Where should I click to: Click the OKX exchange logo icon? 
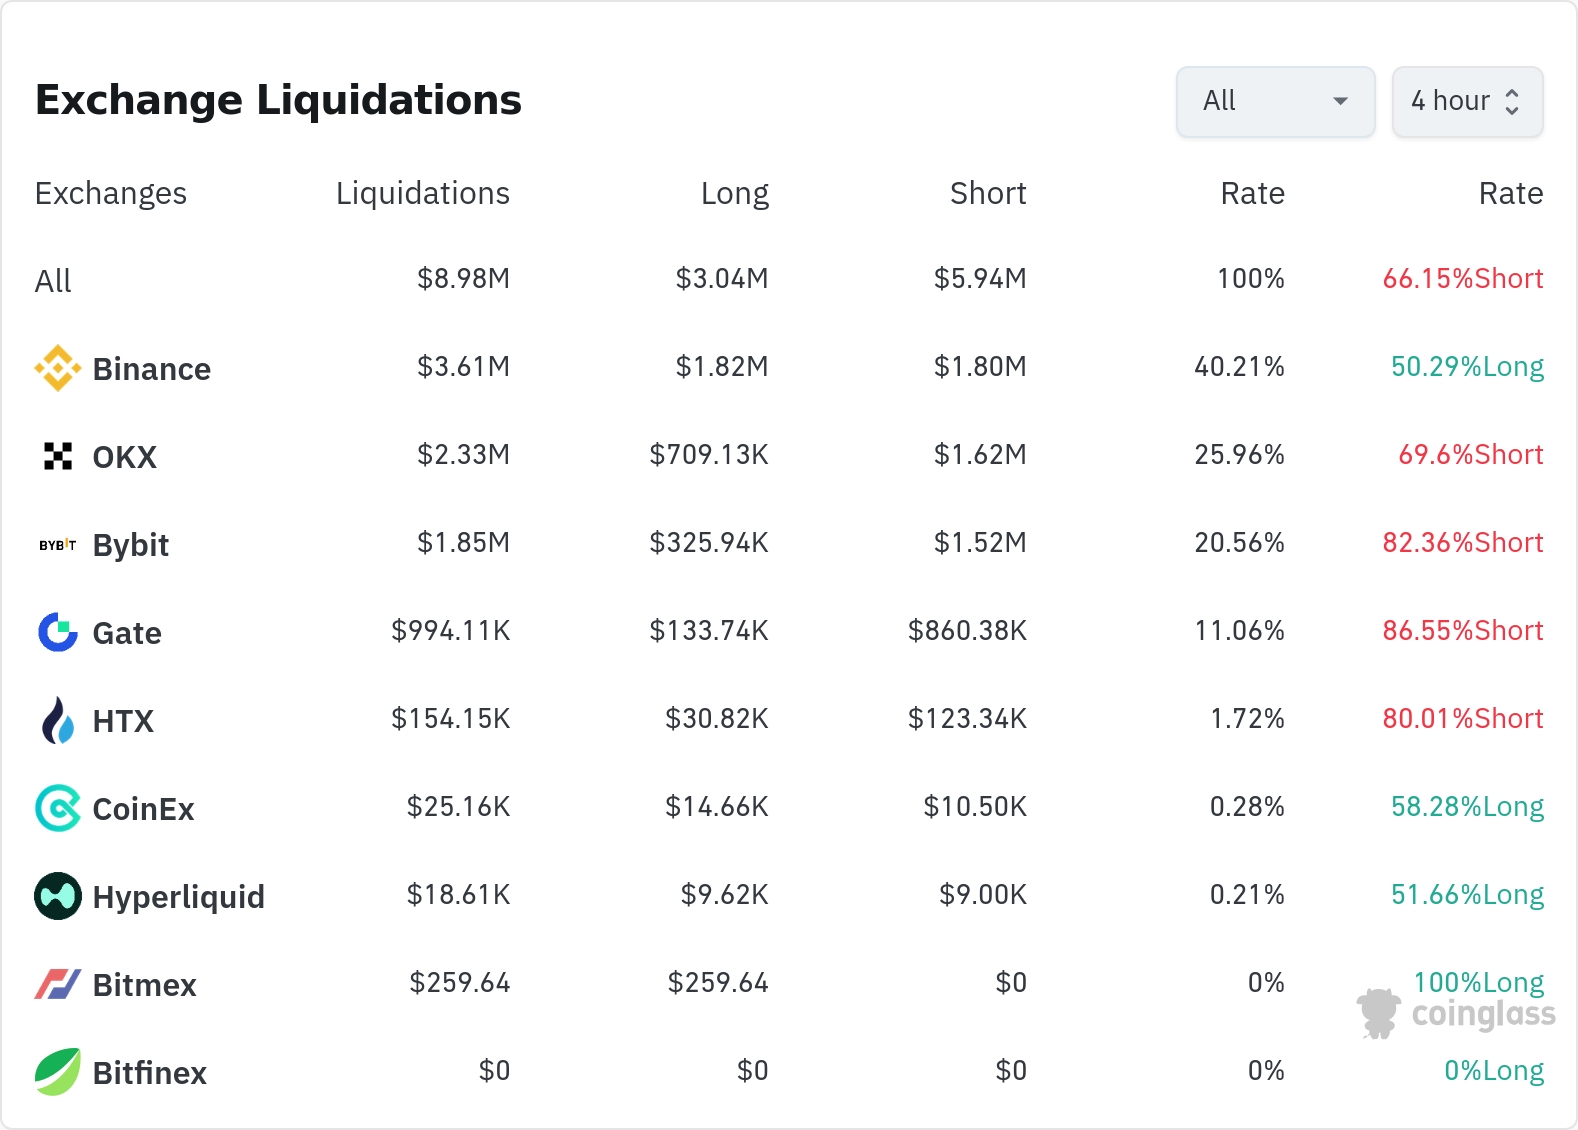(x=58, y=456)
